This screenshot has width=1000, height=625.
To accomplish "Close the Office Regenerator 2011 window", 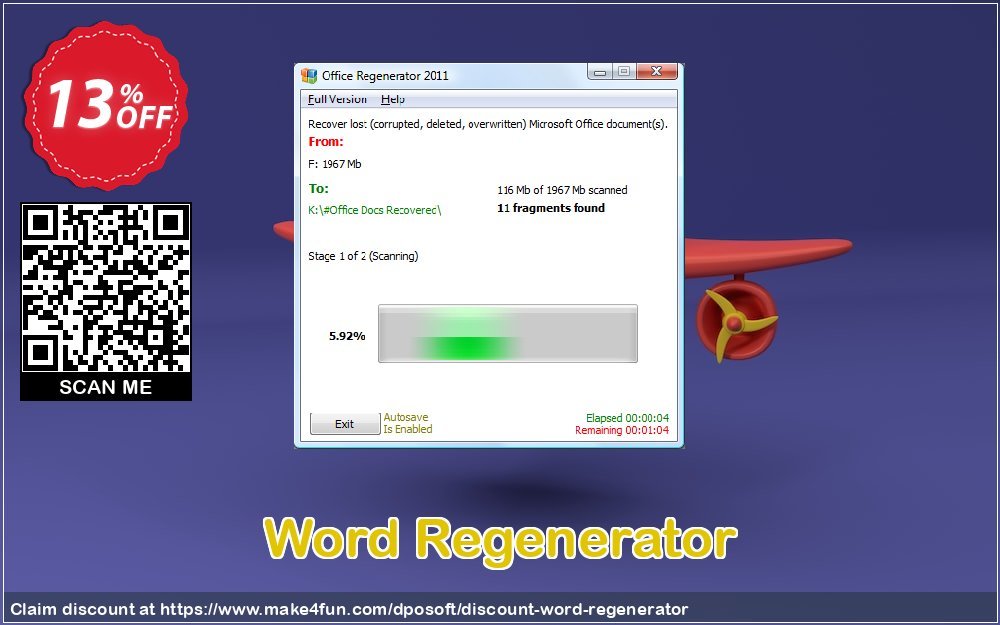I will pos(656,71).
